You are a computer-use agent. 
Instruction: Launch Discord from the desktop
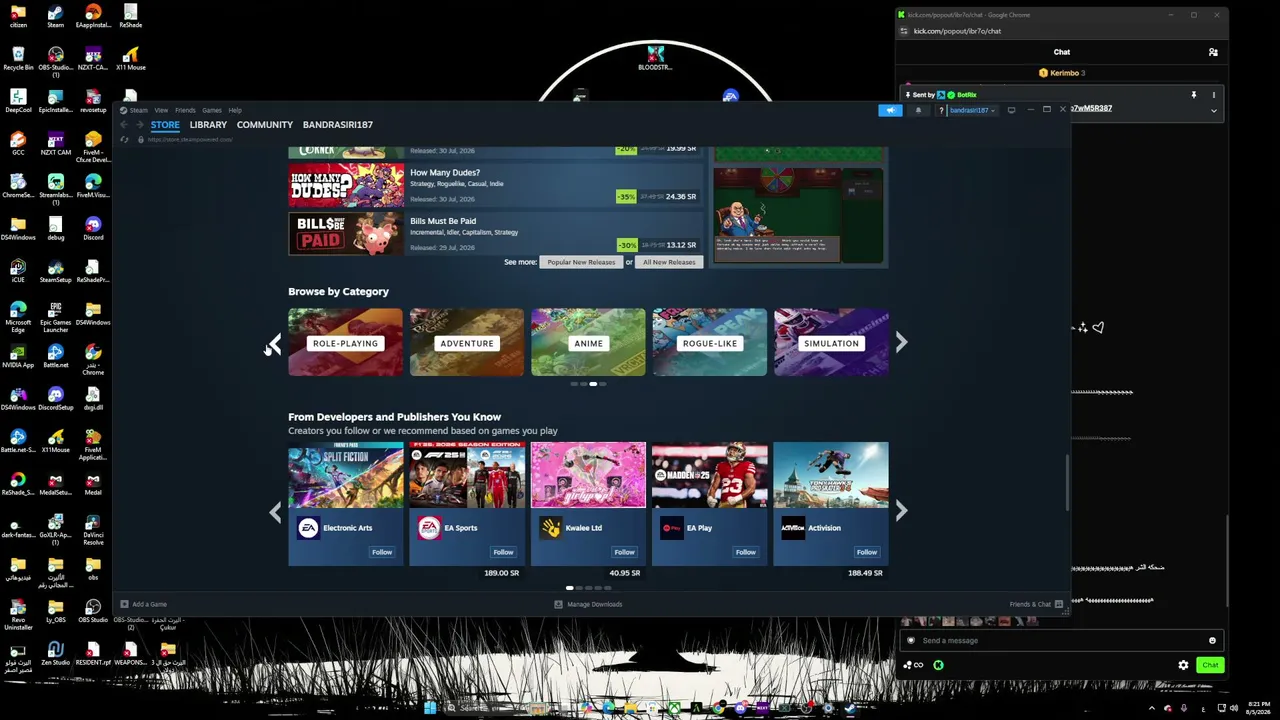coord(93,228)
